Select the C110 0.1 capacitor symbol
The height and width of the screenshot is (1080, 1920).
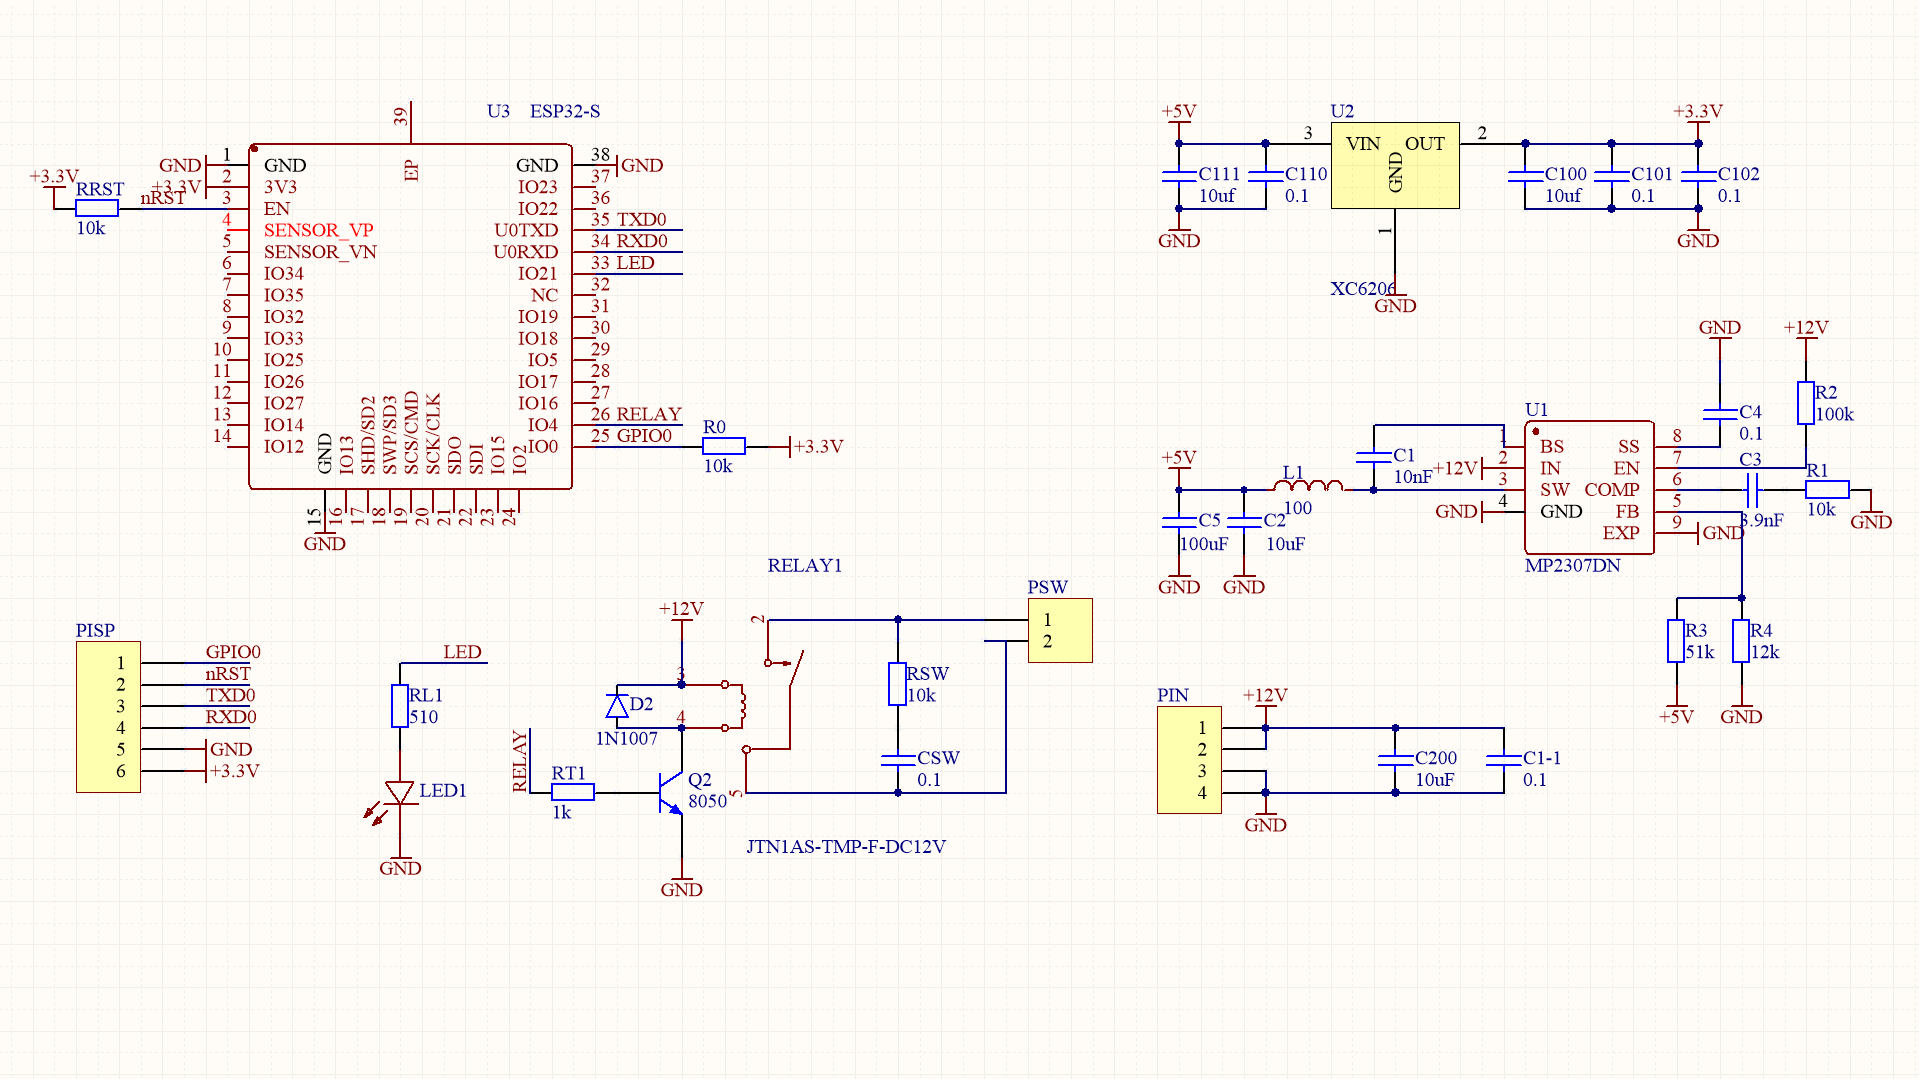pos(1265,176)
